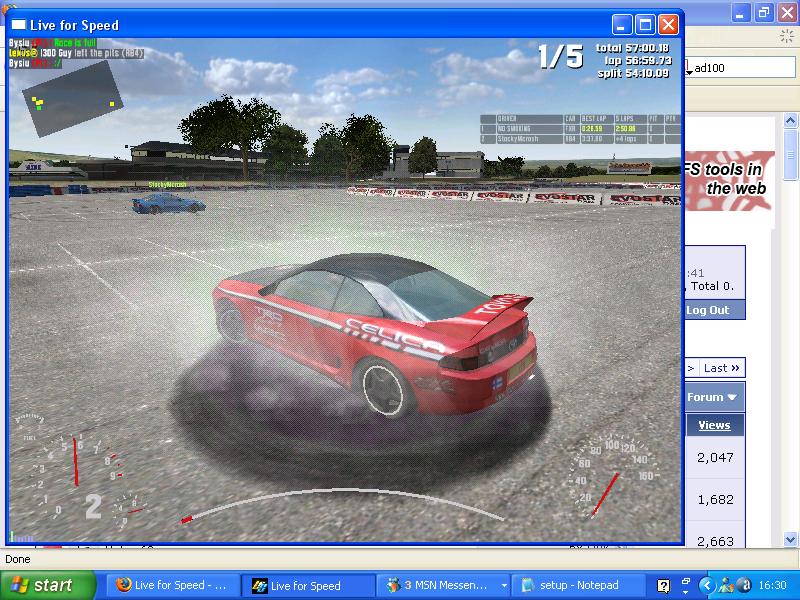The width and height of the screenshot is (800, 600).
Task: Click the browser scrollbar up arrow
Action: click(x=790, y=121)
